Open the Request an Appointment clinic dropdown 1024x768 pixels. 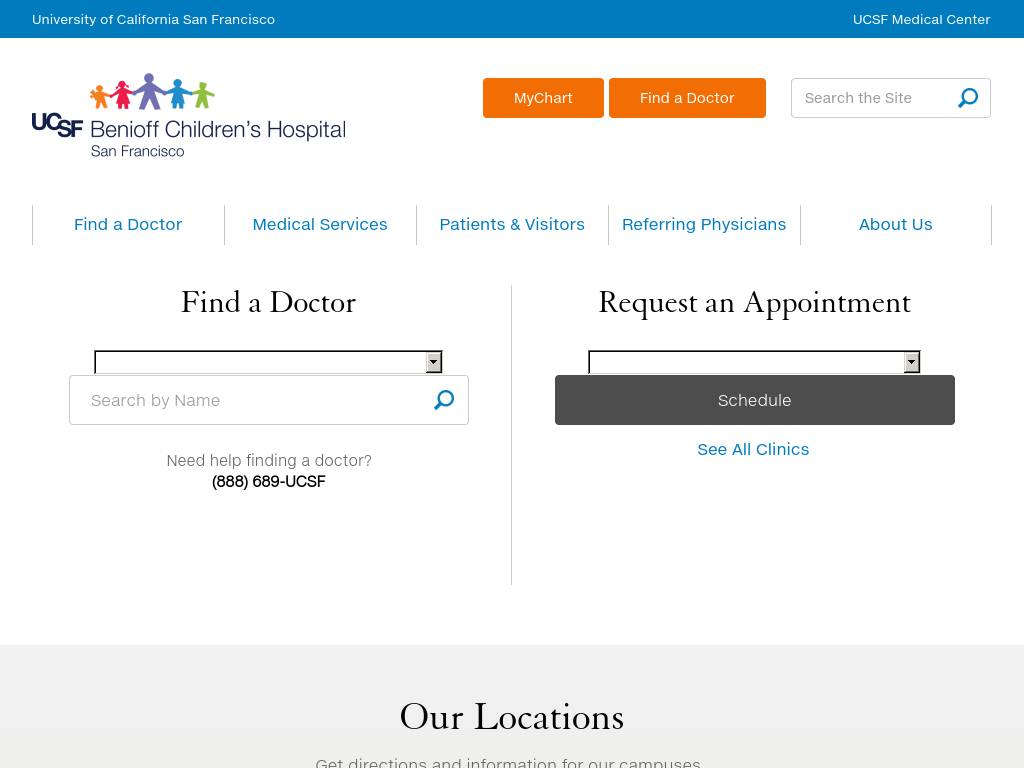[754, 362]
